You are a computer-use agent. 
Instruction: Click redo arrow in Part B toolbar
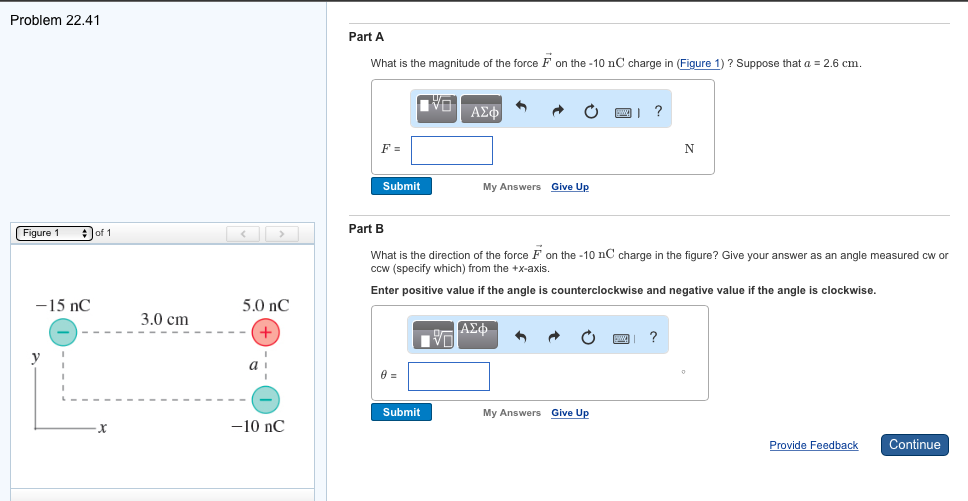pyautogui.click(x=554, y=337)
